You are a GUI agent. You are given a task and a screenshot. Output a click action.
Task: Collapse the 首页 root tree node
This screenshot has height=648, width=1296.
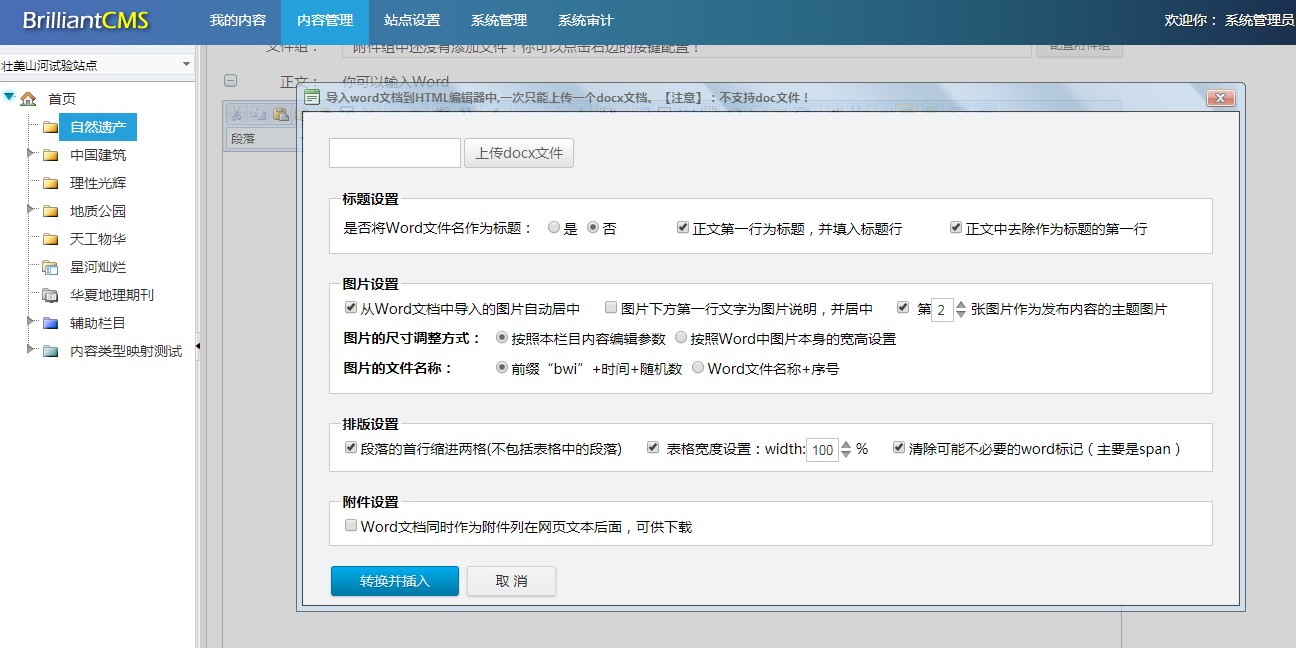(9, 98)
